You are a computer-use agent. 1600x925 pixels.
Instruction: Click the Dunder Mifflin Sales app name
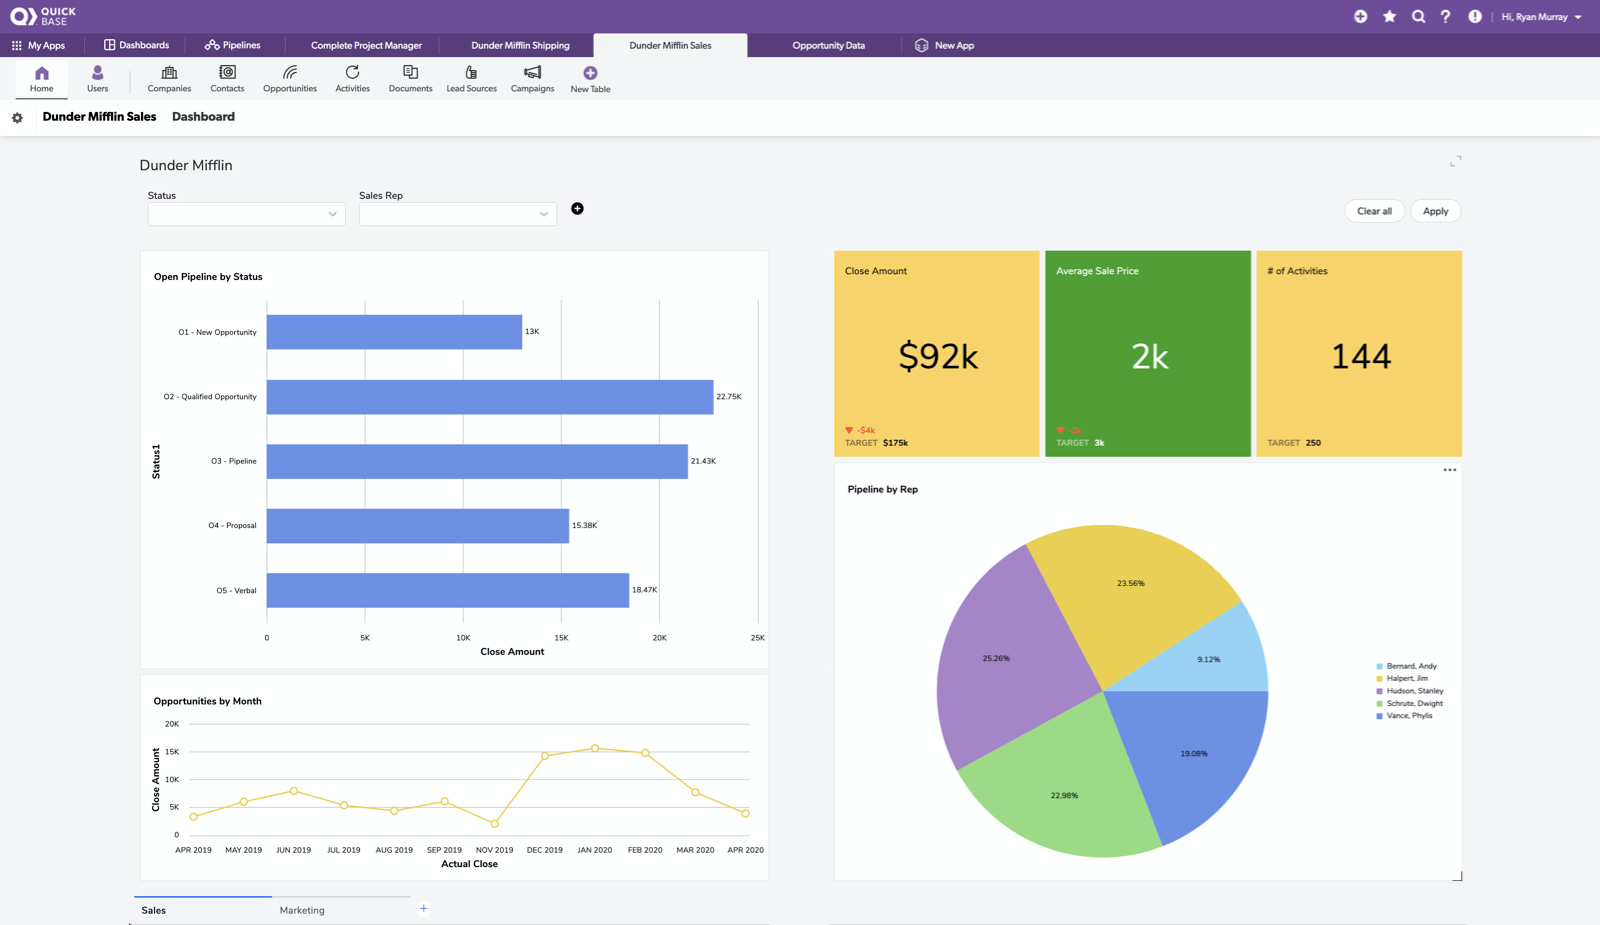coord(99,117)
